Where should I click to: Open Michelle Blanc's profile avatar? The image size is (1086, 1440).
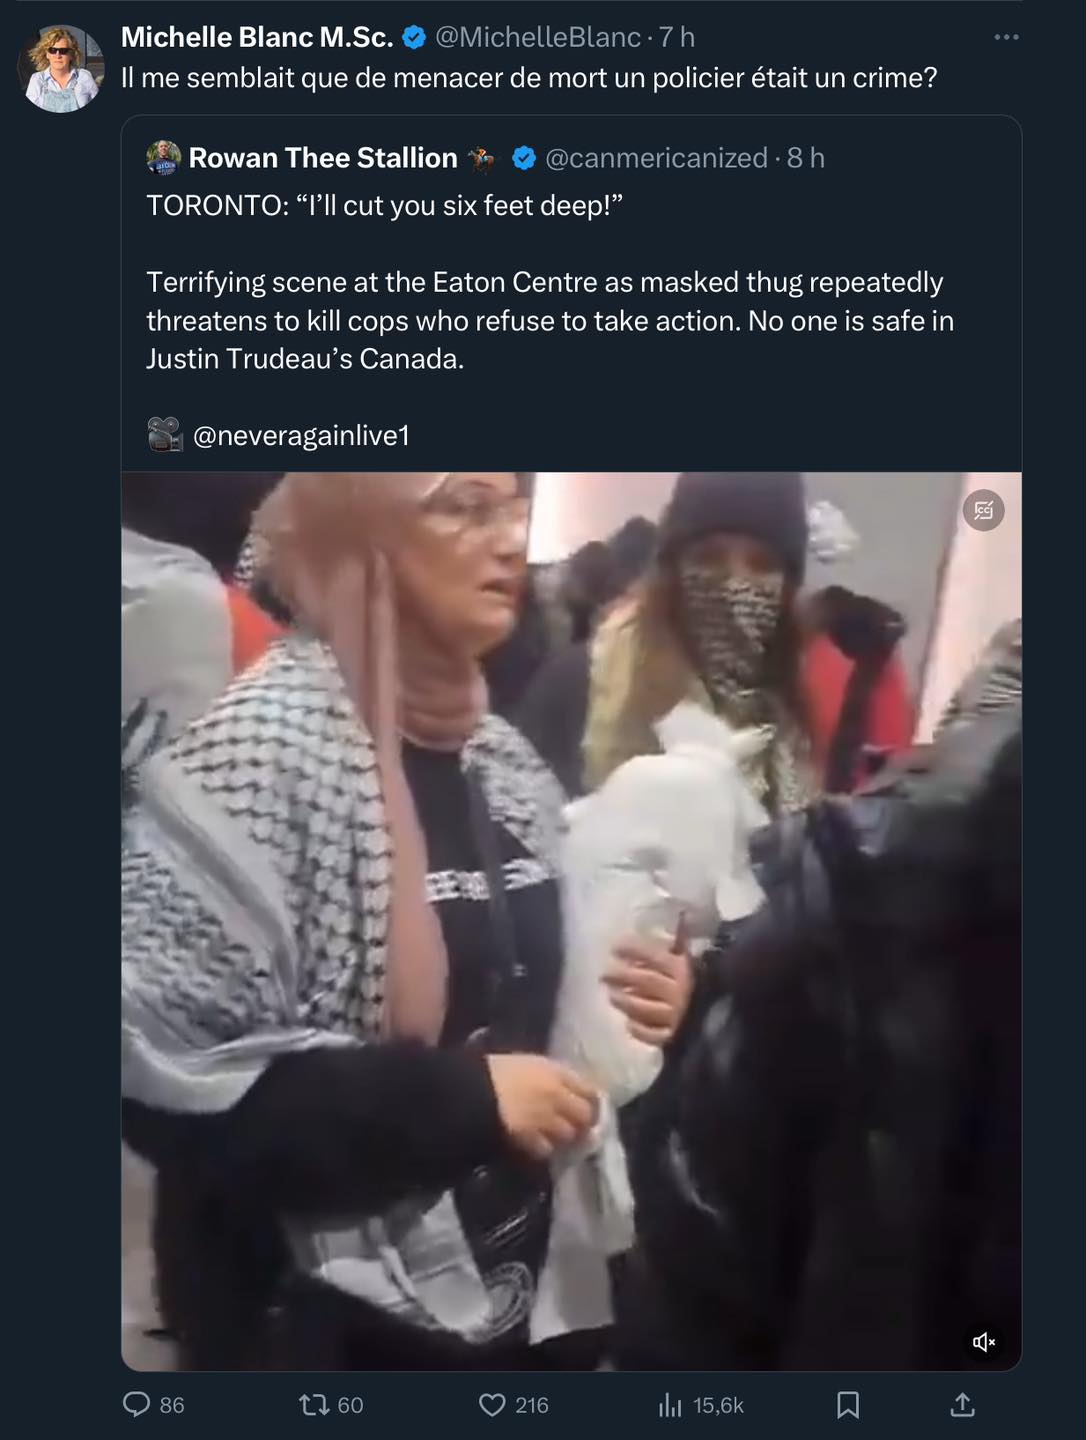click(61, 68)
